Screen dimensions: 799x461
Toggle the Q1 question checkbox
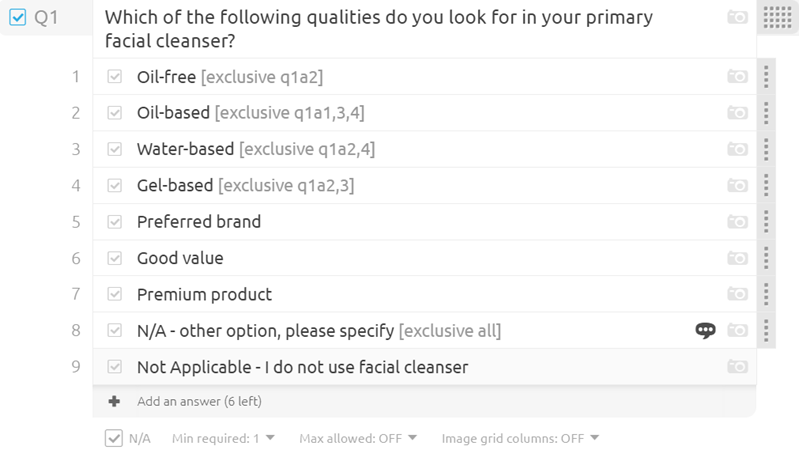coord(18,17)
